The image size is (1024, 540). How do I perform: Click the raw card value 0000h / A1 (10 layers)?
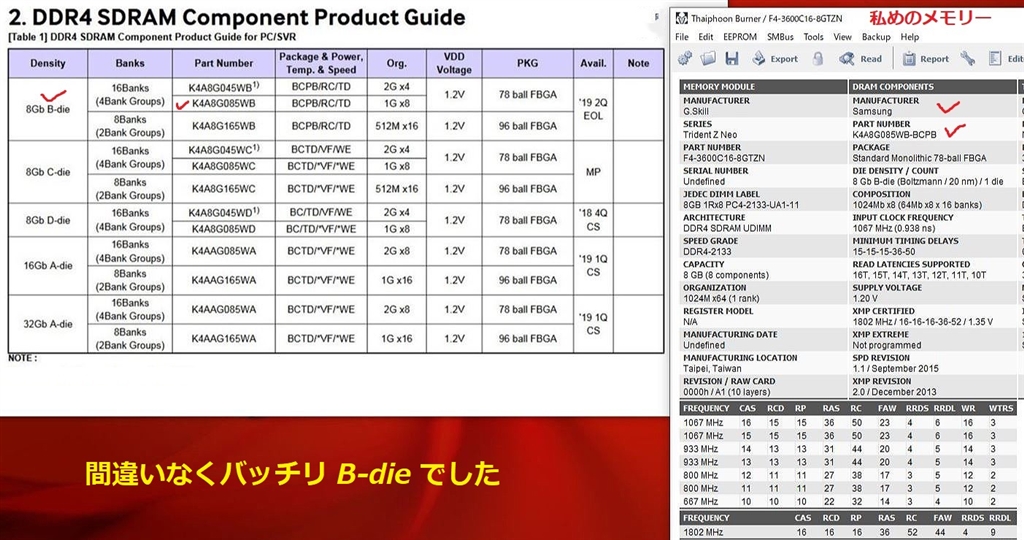point(726,392)
